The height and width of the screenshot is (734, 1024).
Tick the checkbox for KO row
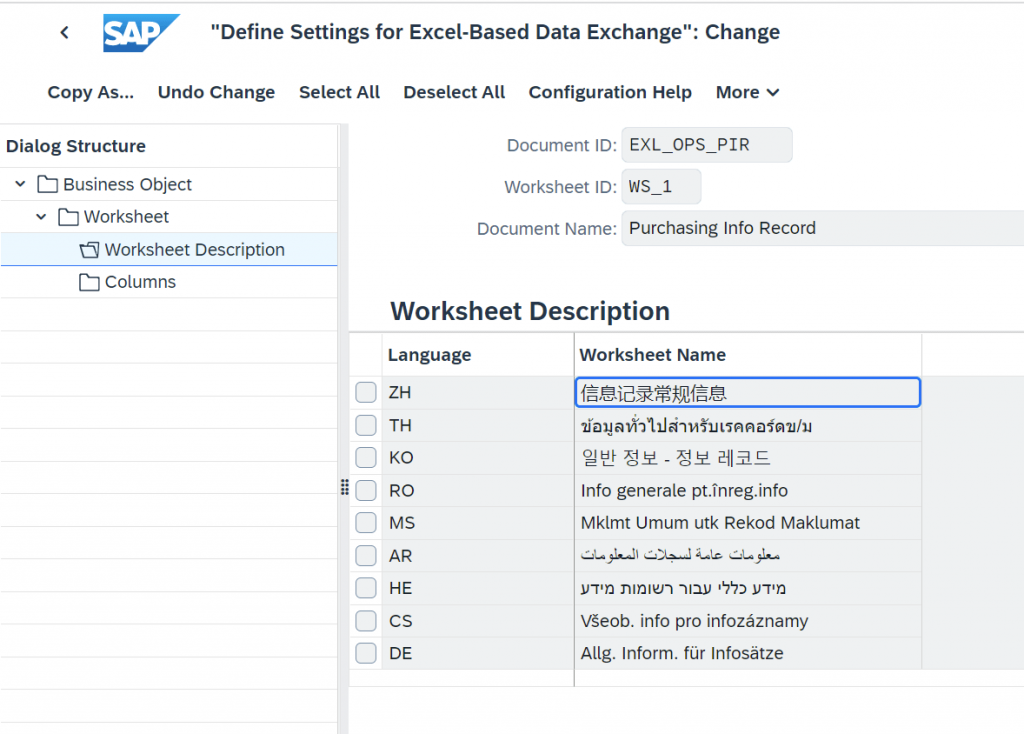pos(366,457)
